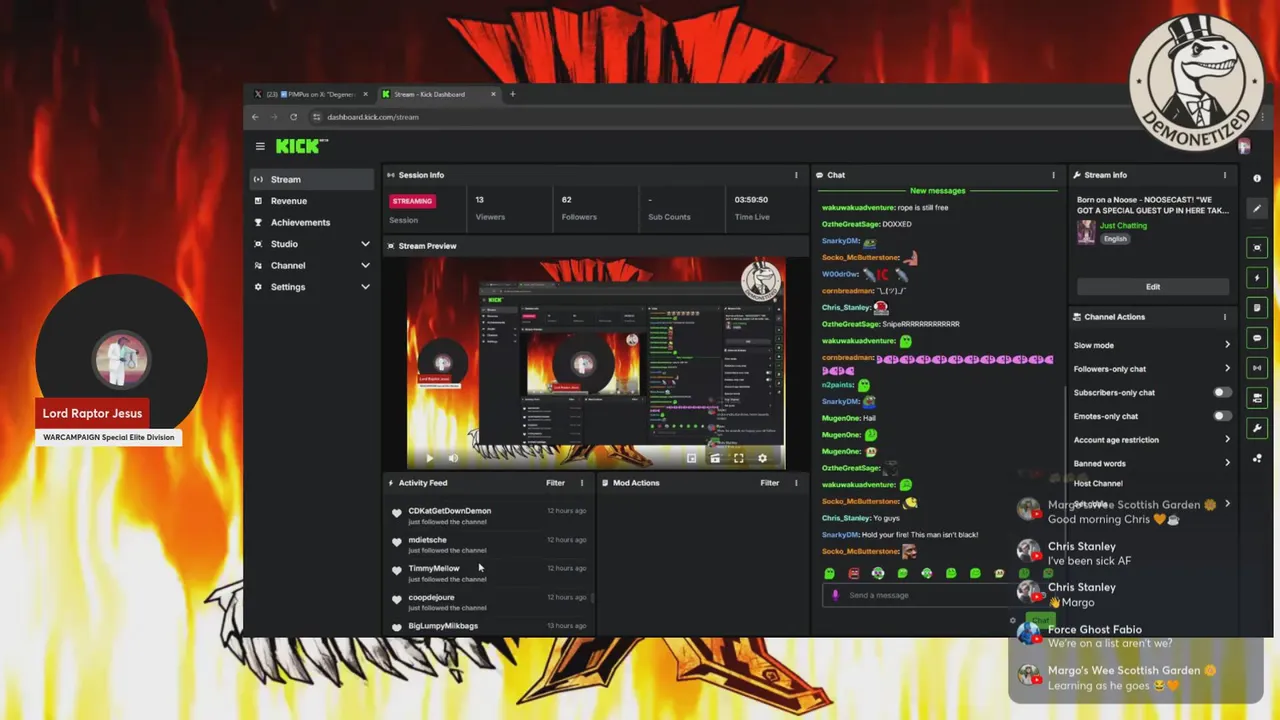
Task: Open stream preview gear settings
Action: tap(762, 458)
